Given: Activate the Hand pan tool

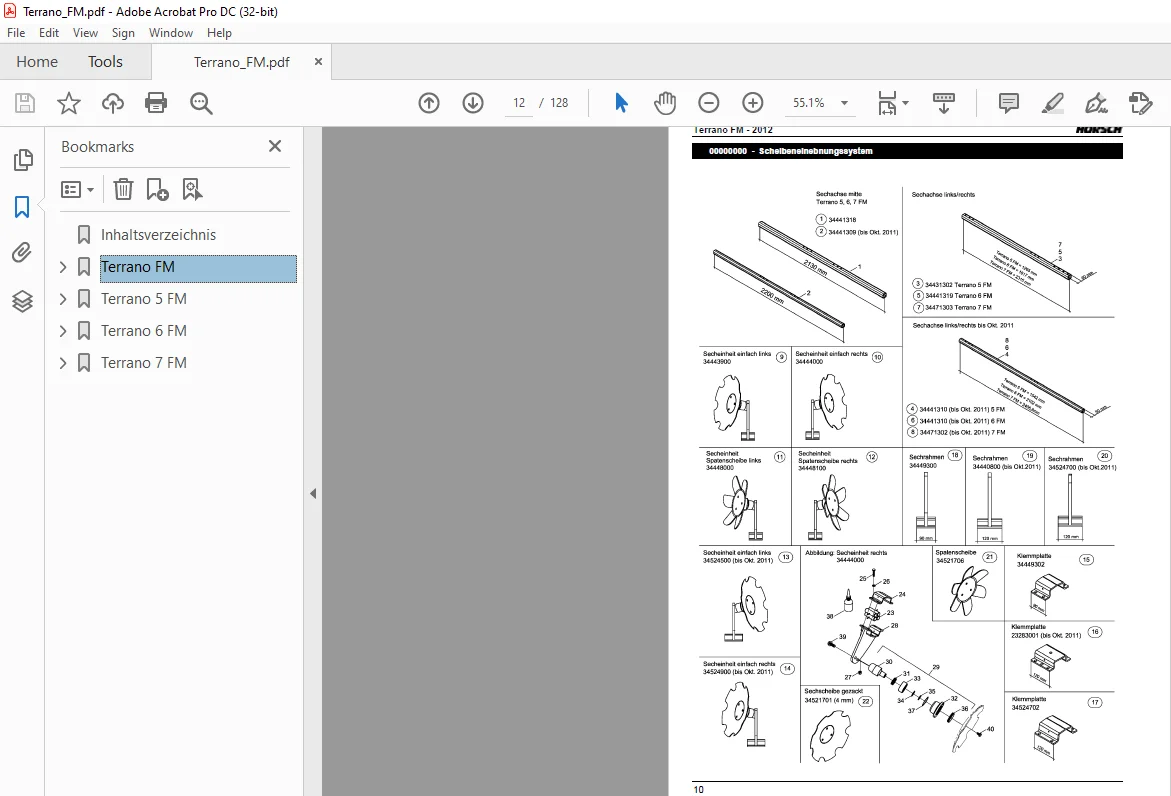Looking at the screenshot, I should point(665,103).
